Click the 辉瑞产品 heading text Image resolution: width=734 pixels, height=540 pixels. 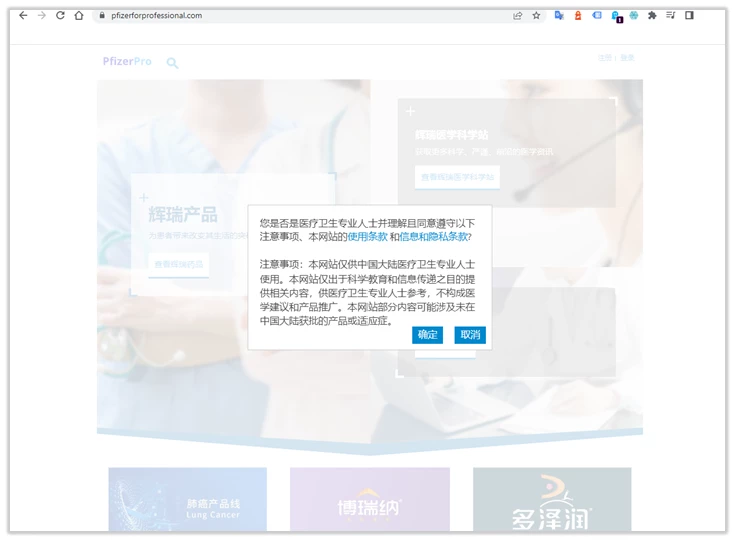tap(183, 215)
